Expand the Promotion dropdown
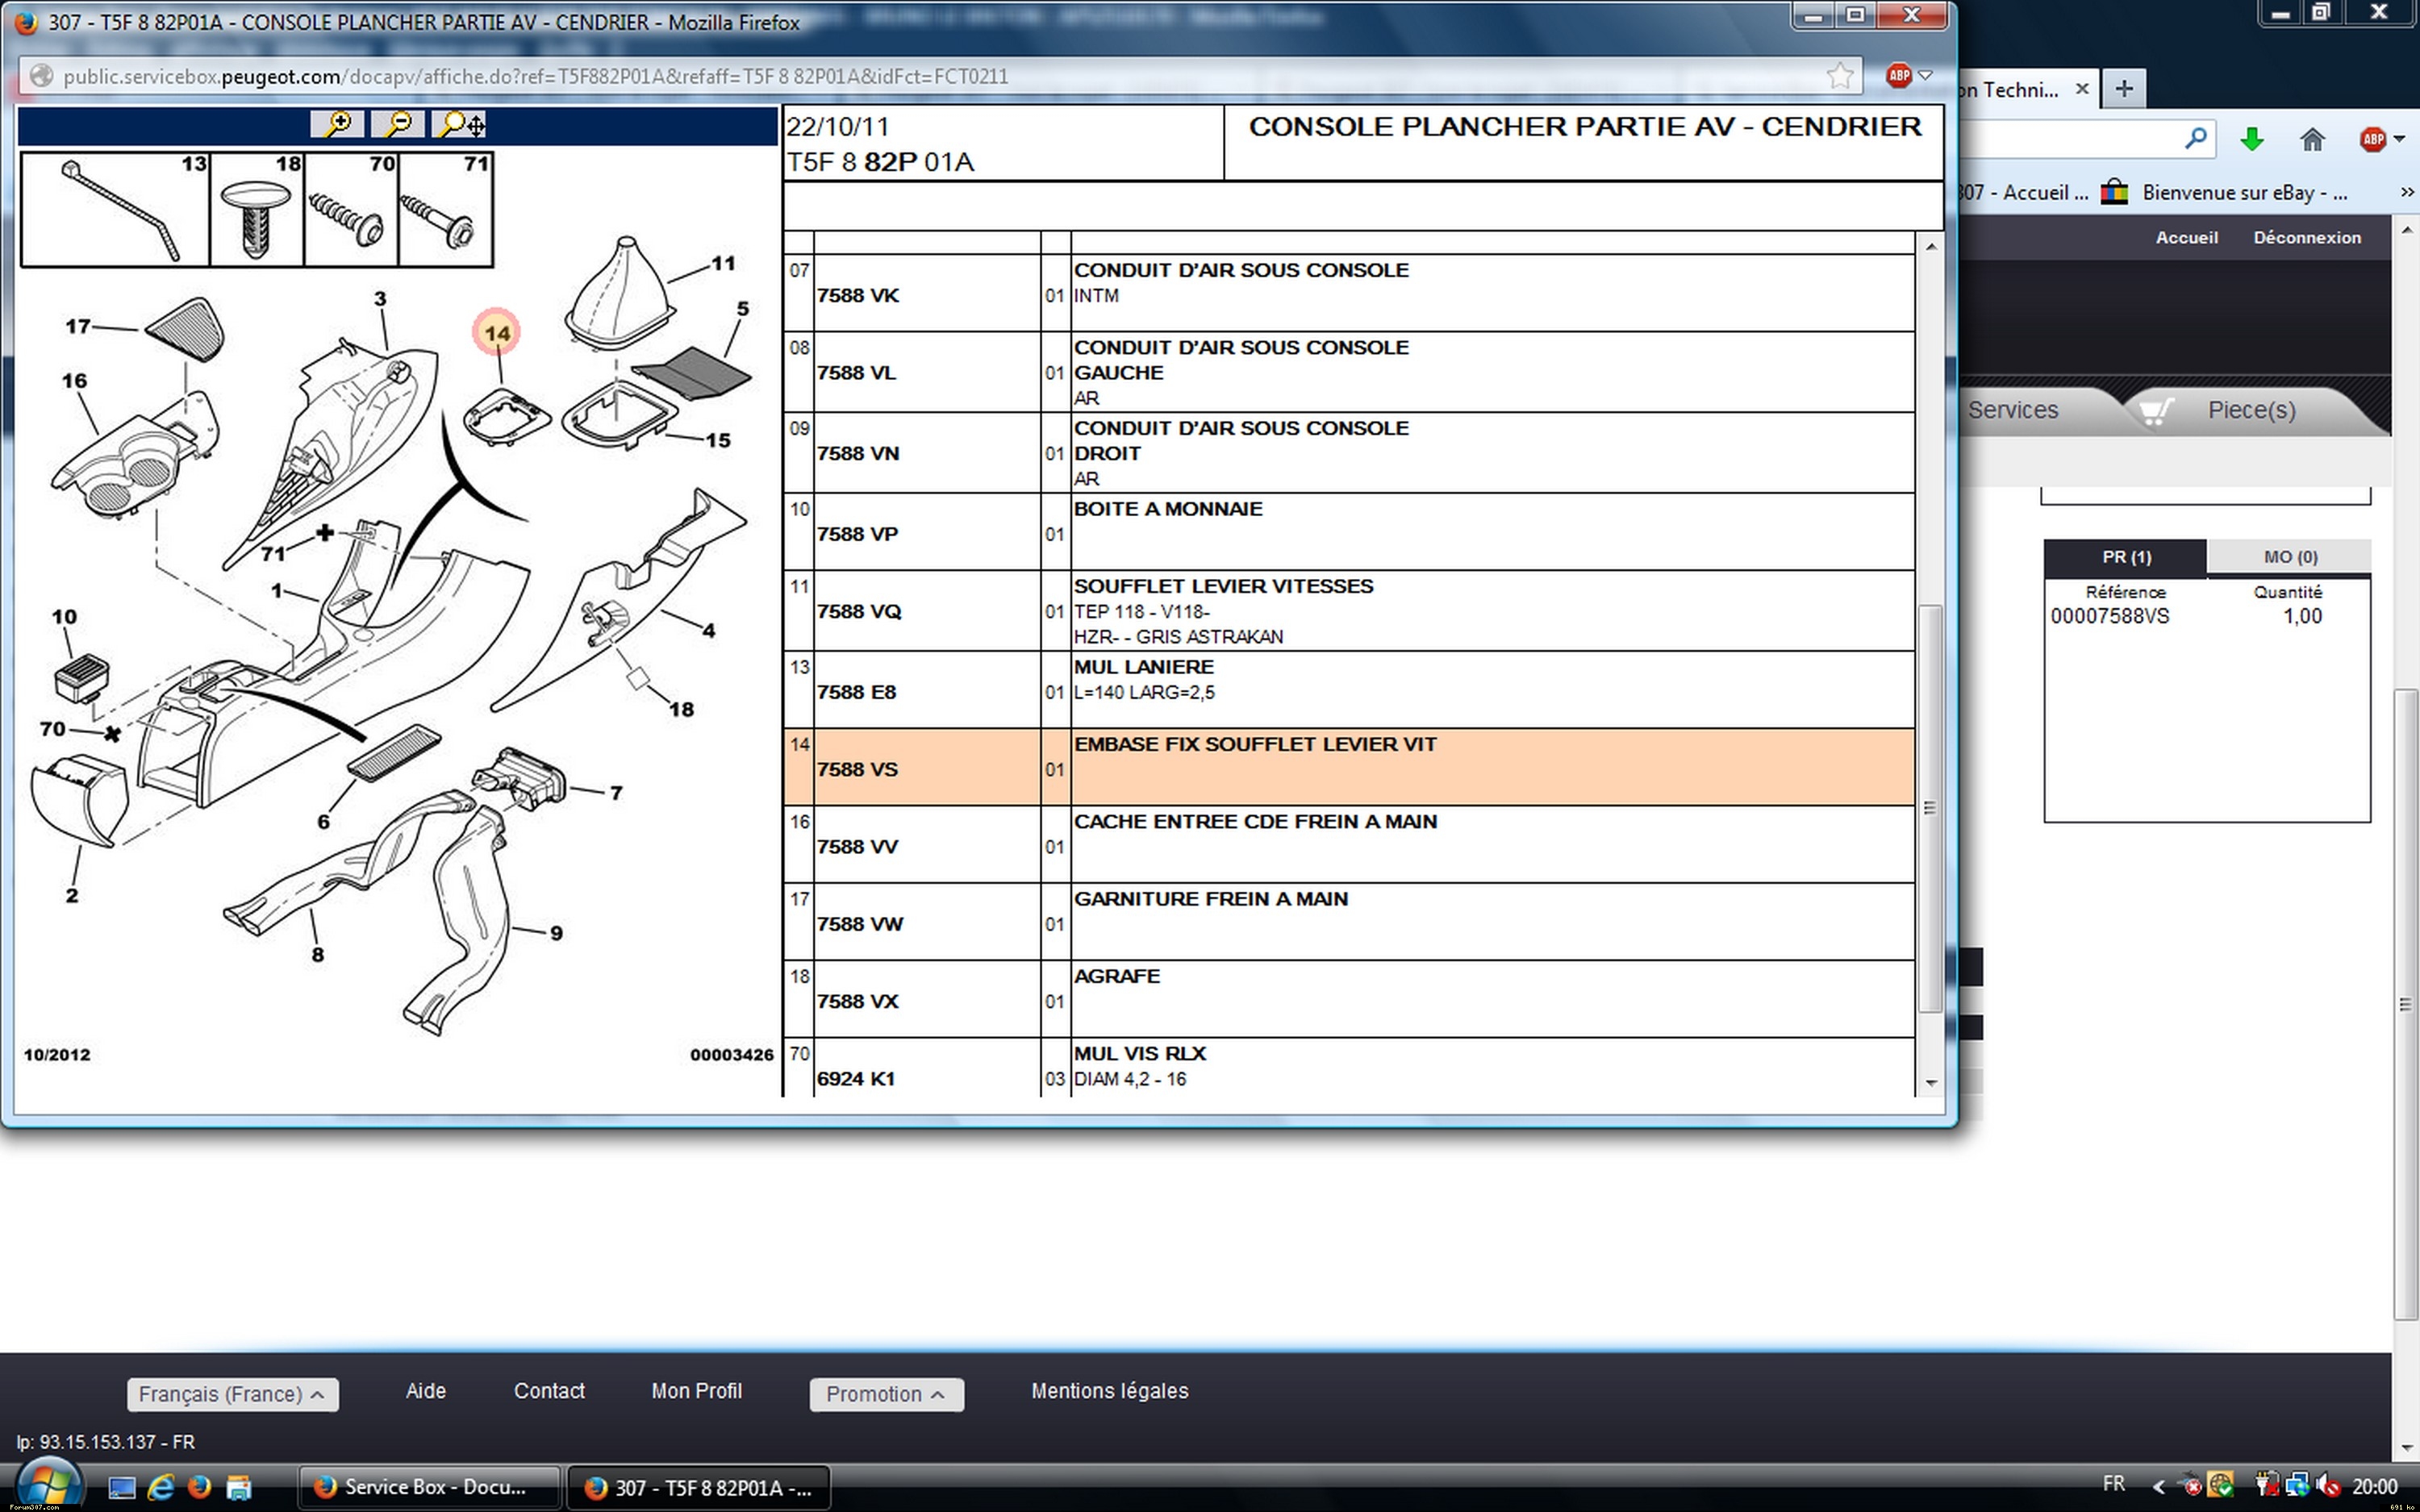The height and width of the screenshot is (1512, 2420). coord(886,1394)
